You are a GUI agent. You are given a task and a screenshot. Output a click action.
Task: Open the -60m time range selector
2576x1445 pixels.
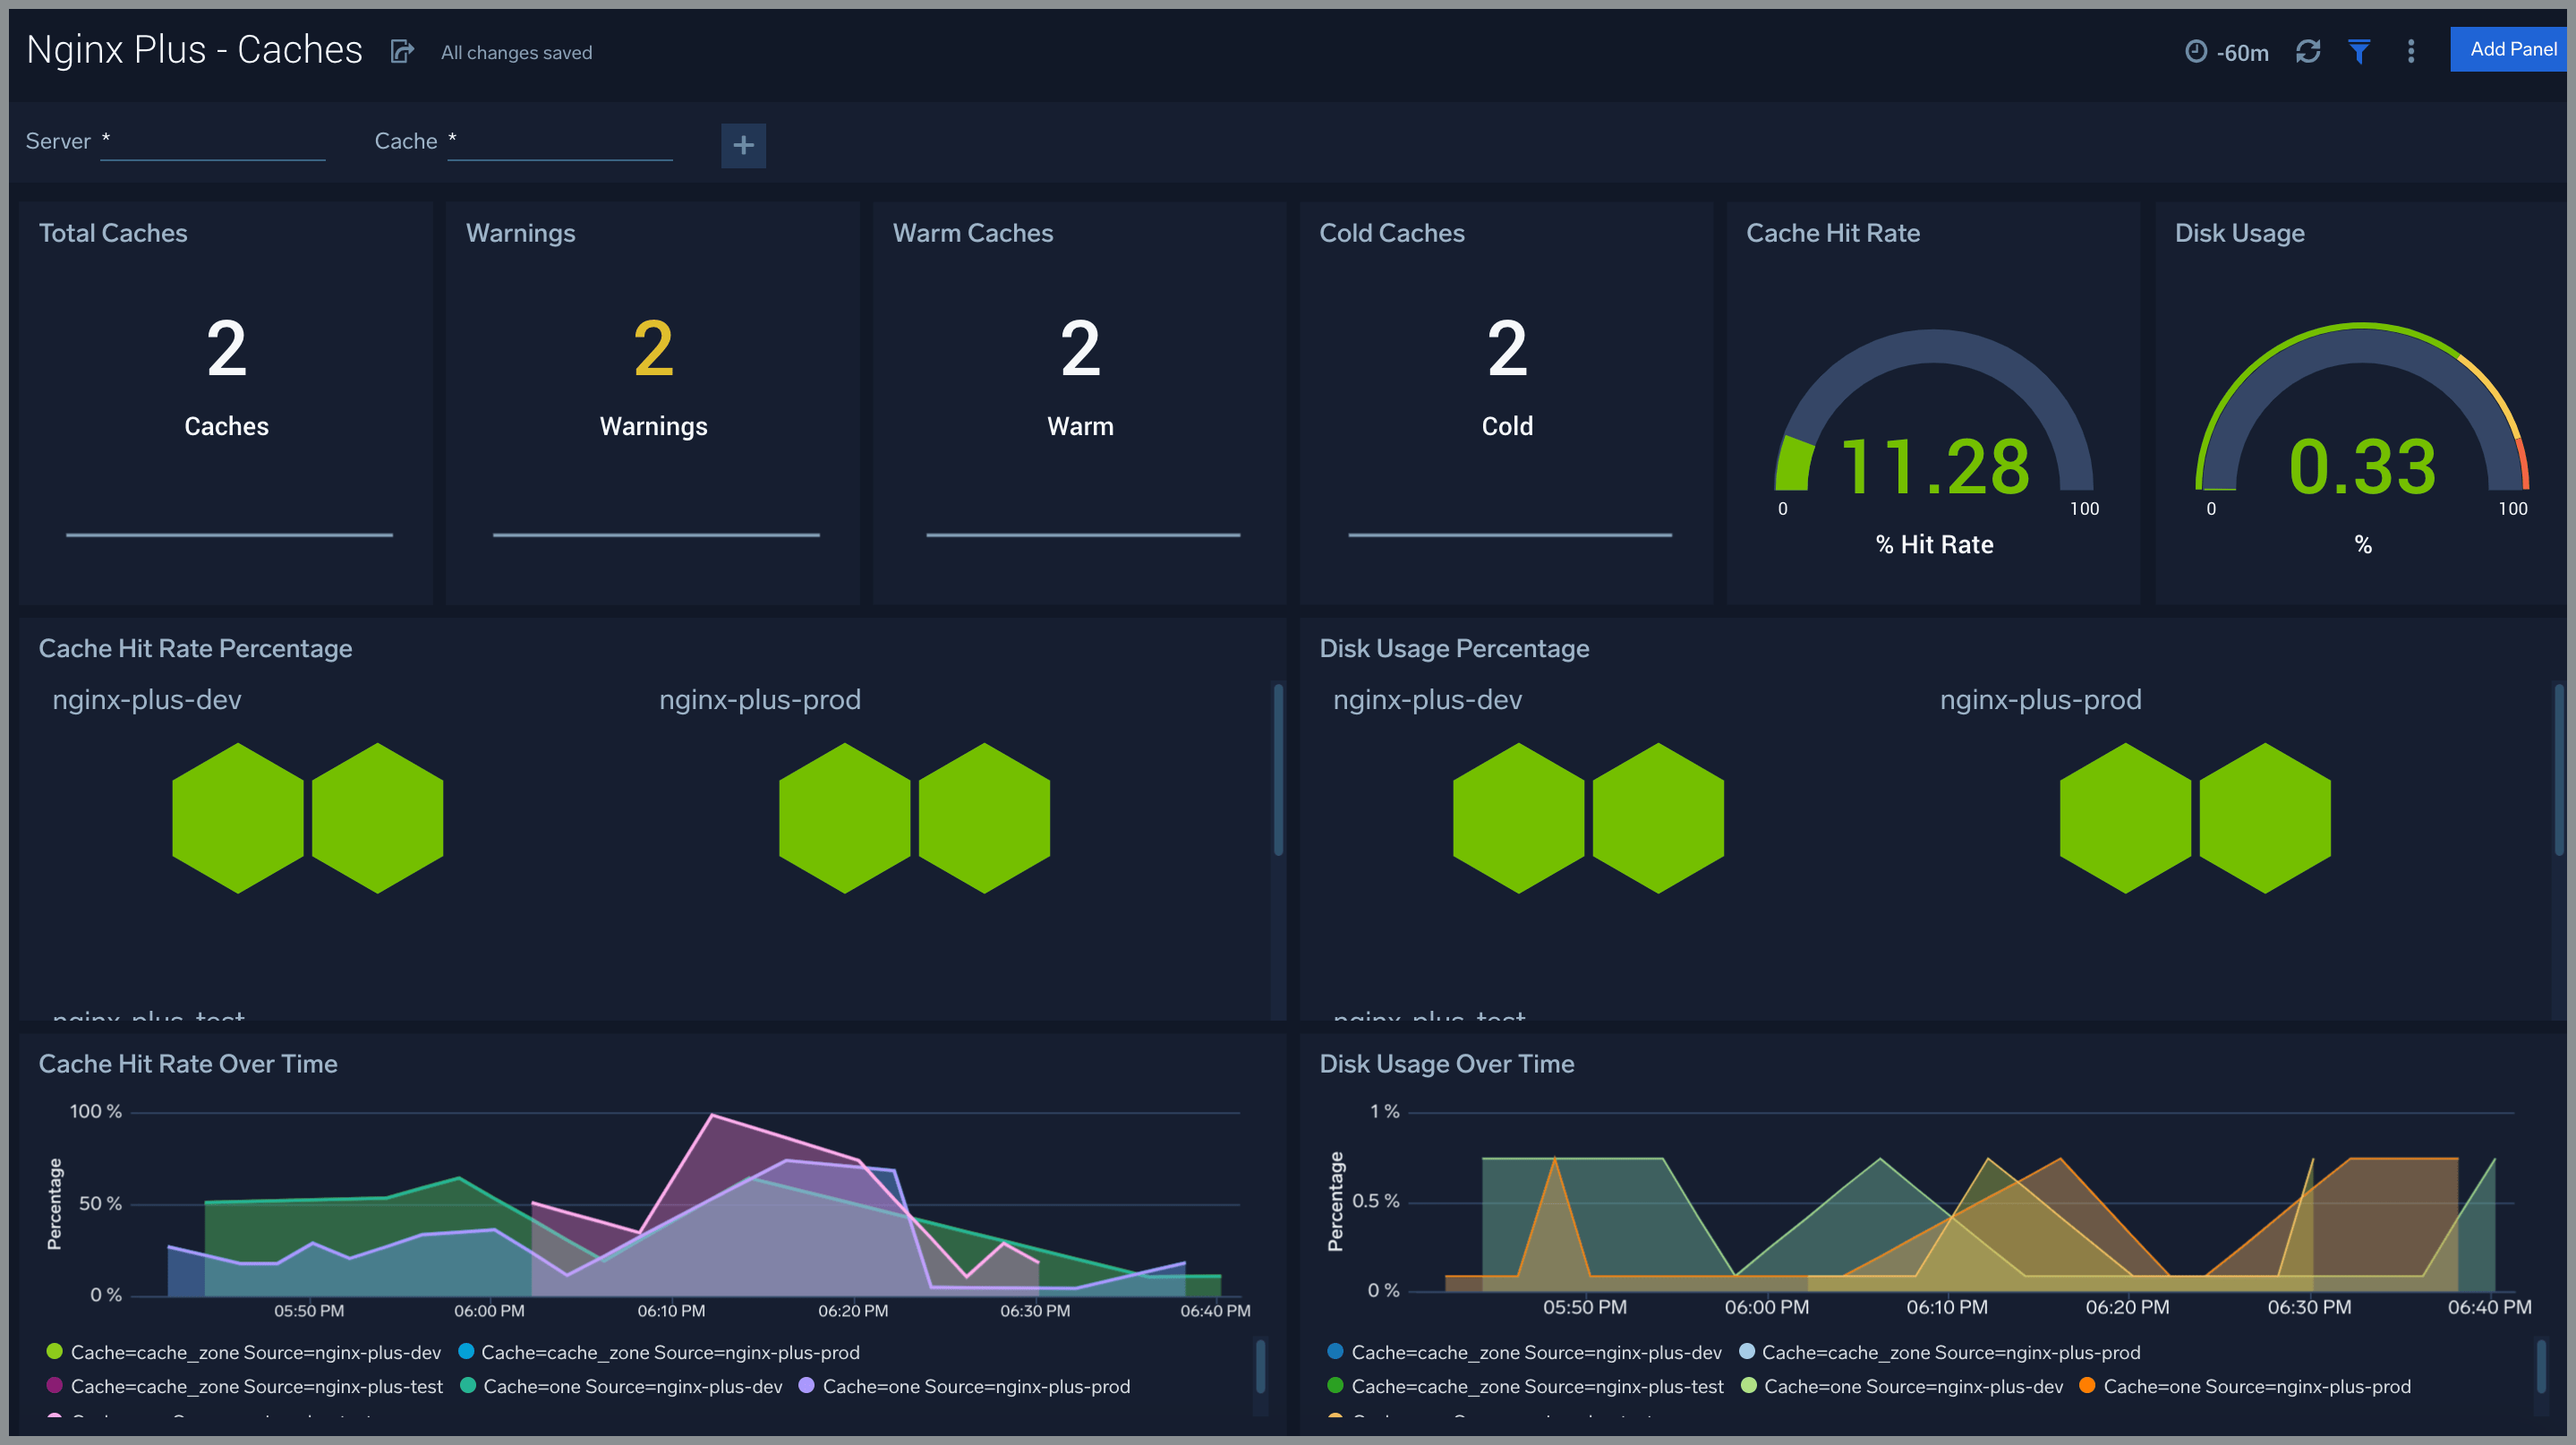[x=2243, y=53]
